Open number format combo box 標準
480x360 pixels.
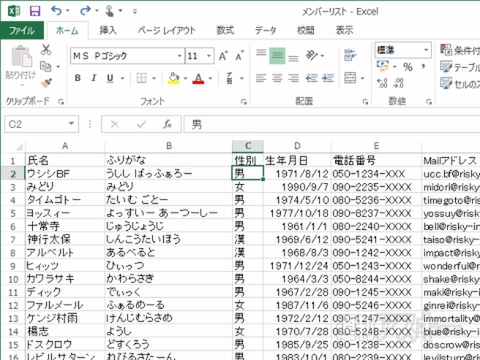pos(403,50)
